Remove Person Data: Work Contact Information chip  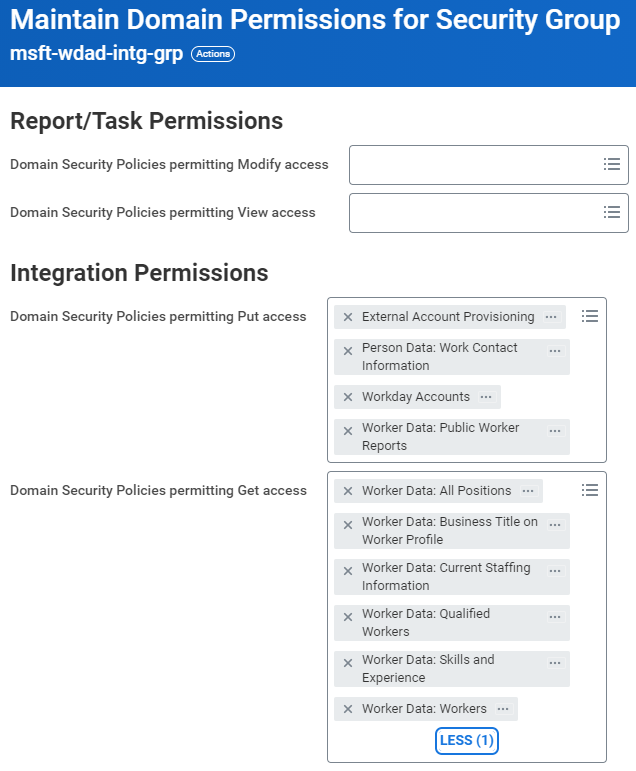[x=348, y=351]
